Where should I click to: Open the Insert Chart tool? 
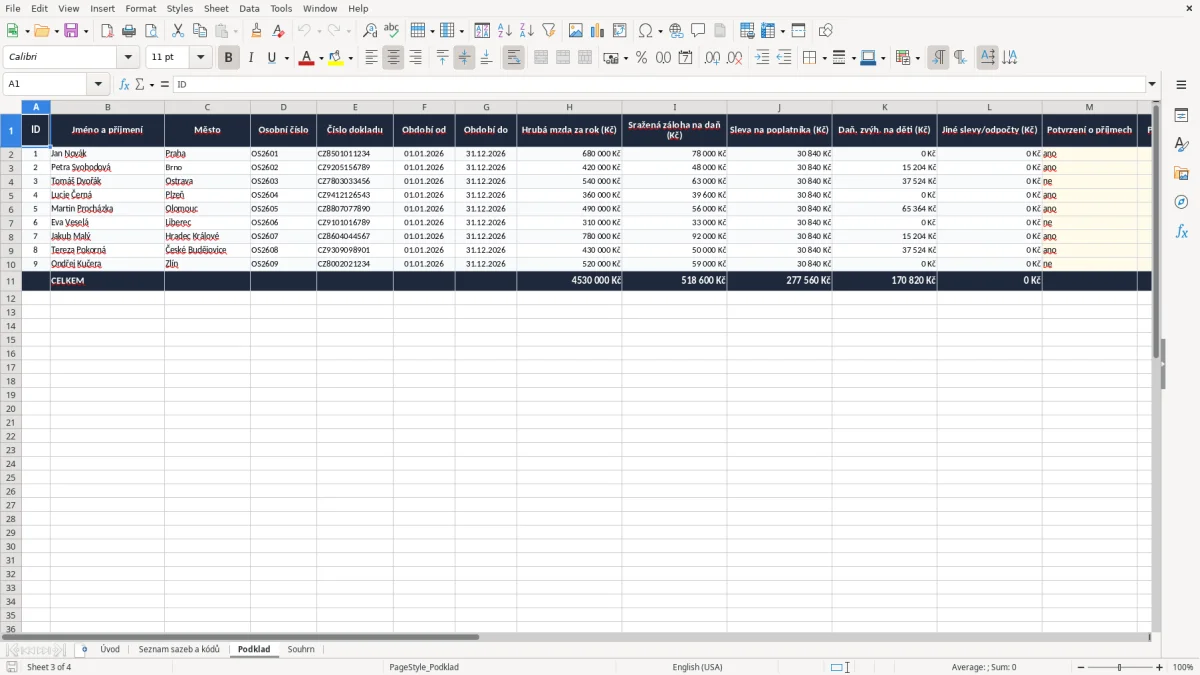pyautogui.click(x=597, y=31)
